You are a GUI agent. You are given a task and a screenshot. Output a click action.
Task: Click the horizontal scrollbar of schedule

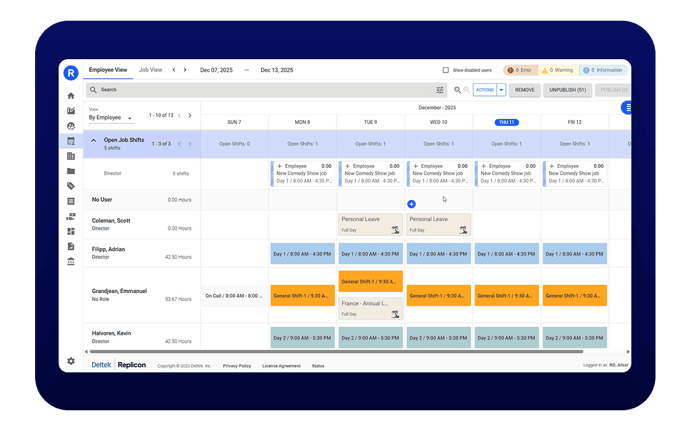pos(336,352)
